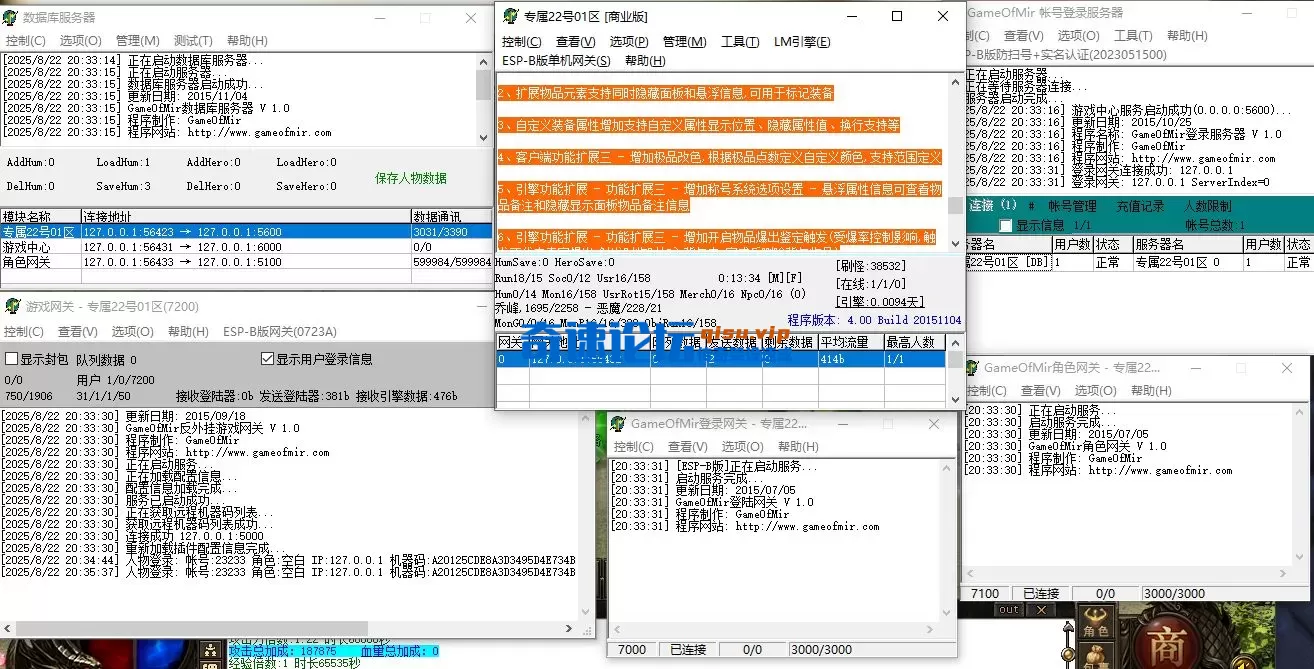The image size is (1314, 669).
Task: Open 查看(V) menu in login gateway window
Action: pos(687,447)
